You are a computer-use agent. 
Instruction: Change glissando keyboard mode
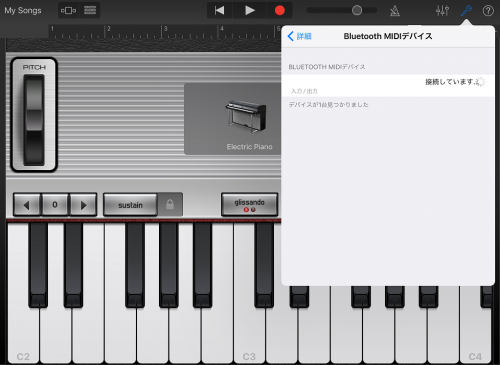249,204
